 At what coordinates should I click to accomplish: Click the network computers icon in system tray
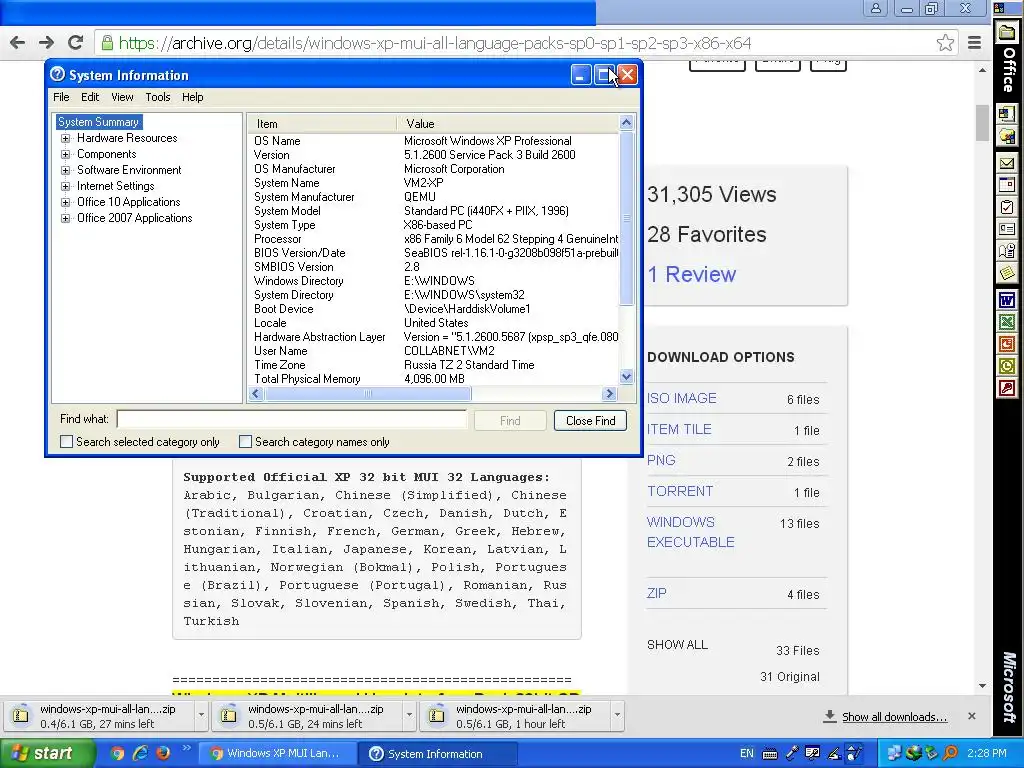894,753
